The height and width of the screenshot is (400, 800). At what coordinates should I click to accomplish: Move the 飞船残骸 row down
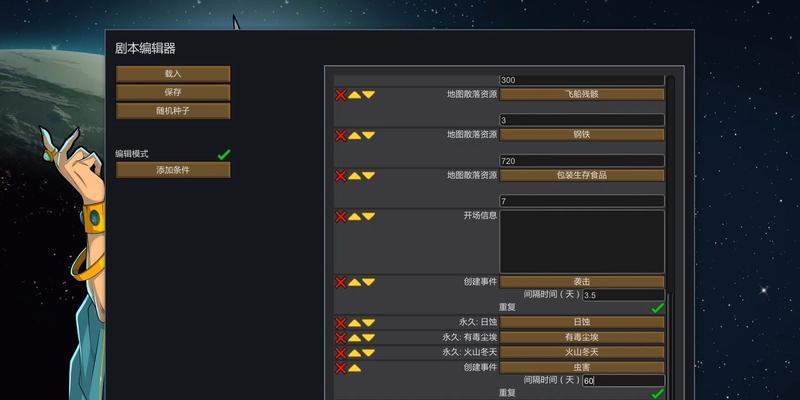pos(368,94)
